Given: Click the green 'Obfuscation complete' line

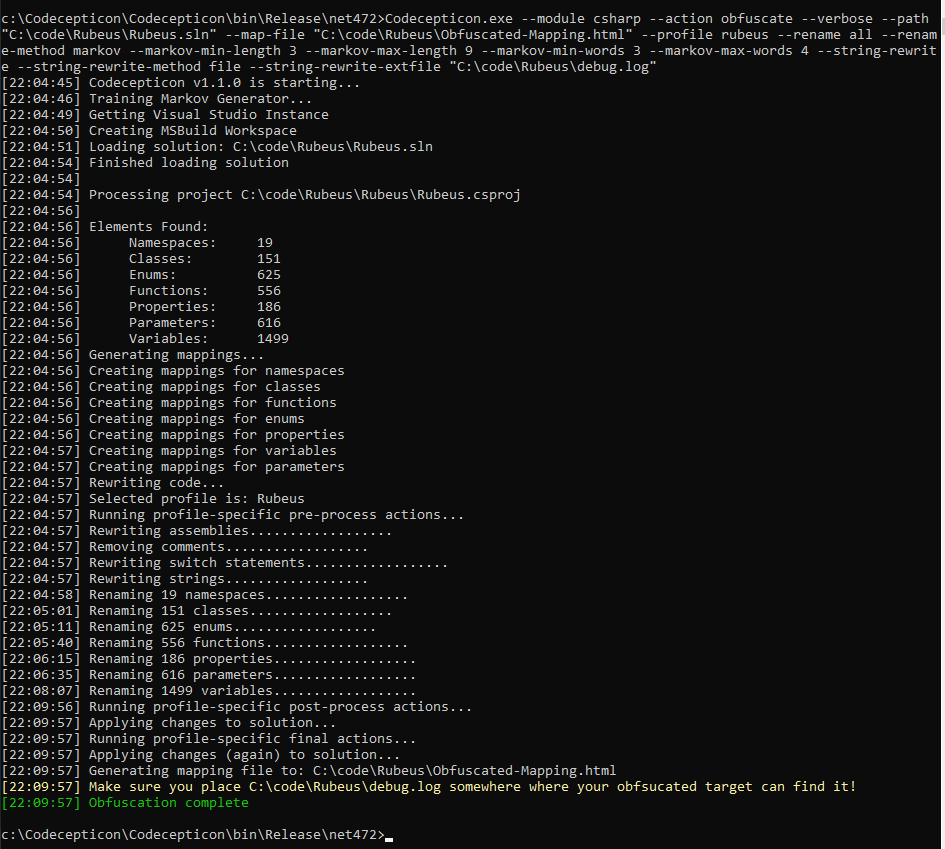Looking at the screenshot, I should pyautogui.click(x=125, y=803).
